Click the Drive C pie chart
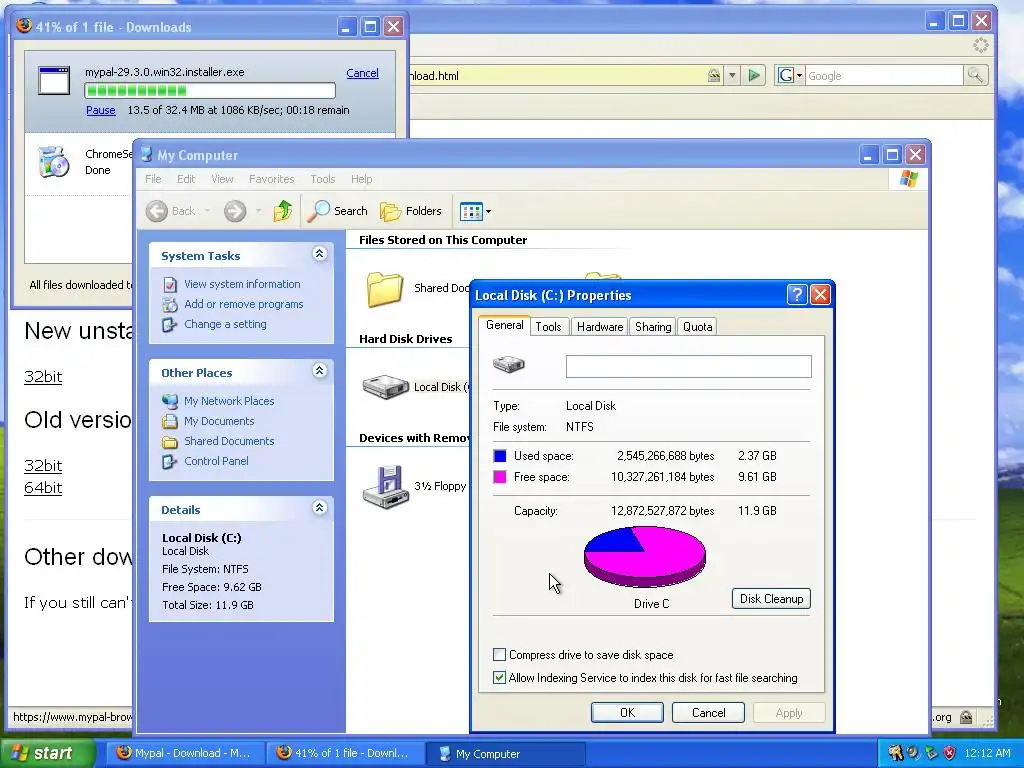 pyautogui.click(x=645, y=556)
